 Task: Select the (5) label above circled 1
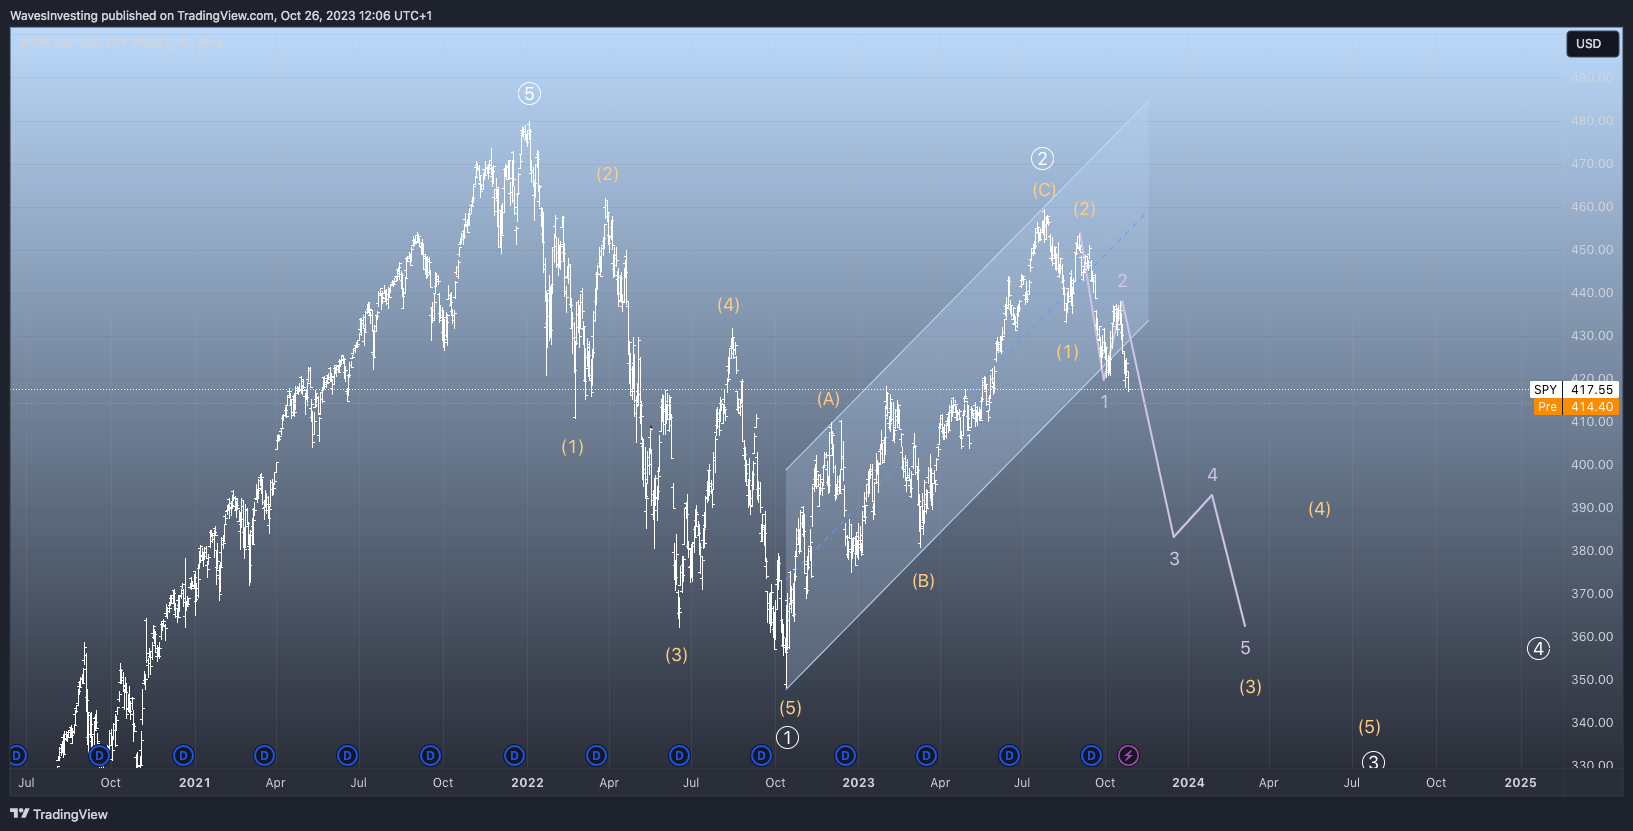coord(790,708)
